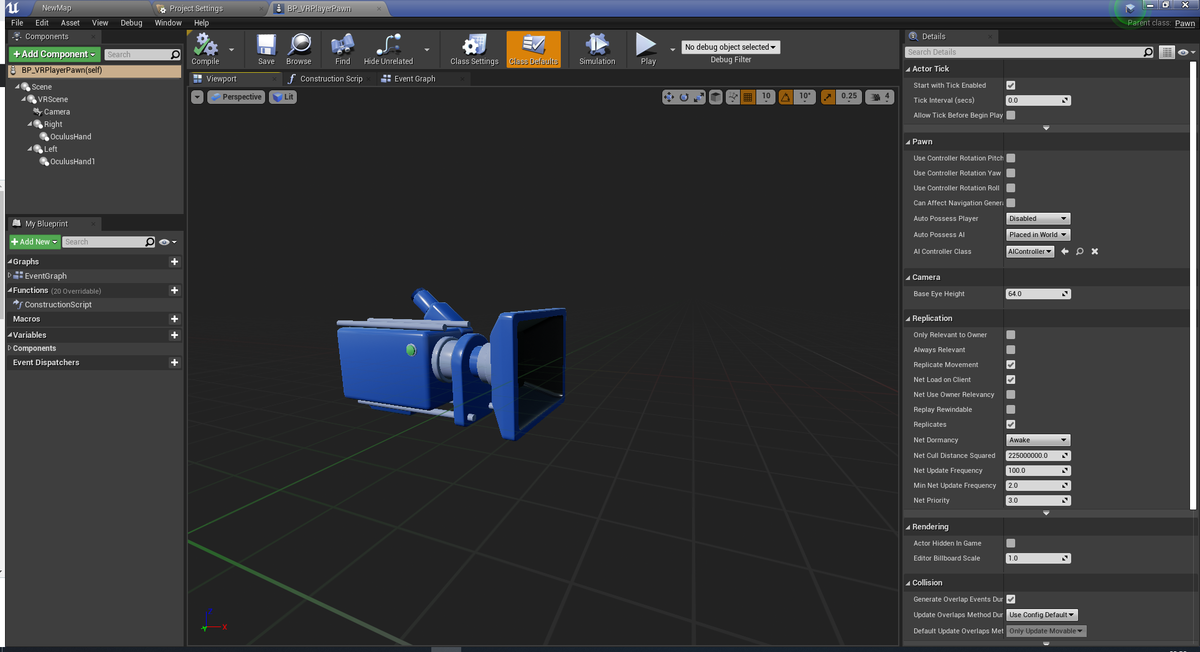Image resolution: width=1200 pixels, height=652 pixels.
Task: Open the Debug menu
Action: 131,22
